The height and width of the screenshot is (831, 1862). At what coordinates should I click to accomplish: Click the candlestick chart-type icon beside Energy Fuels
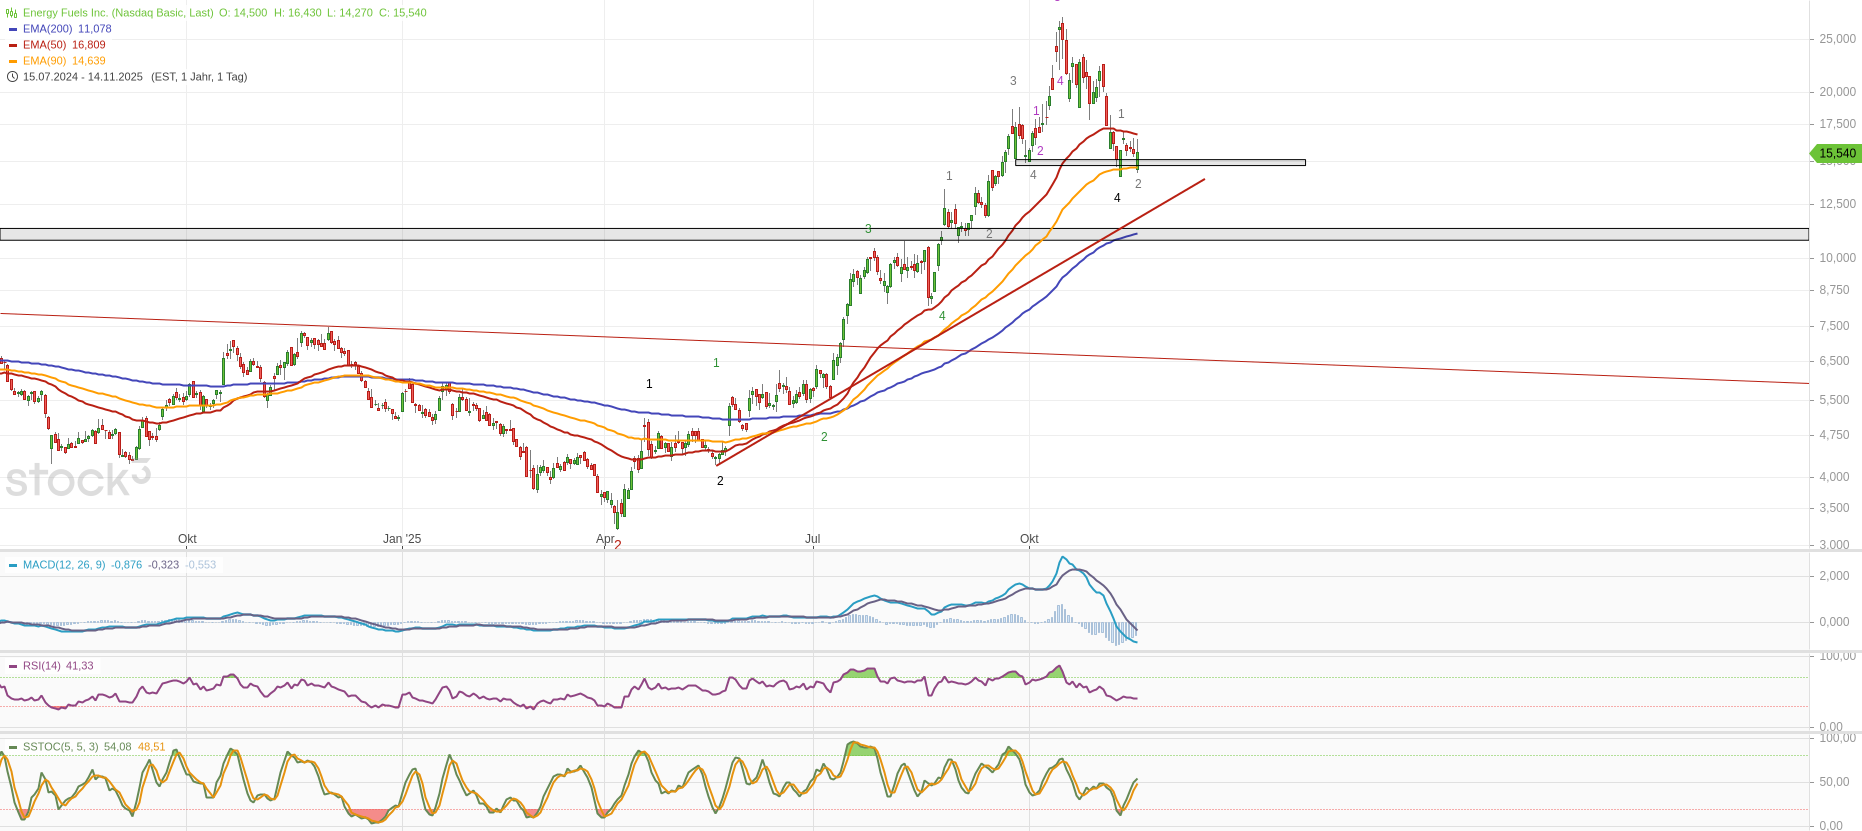pyautogui.click(x=12, y=13)
